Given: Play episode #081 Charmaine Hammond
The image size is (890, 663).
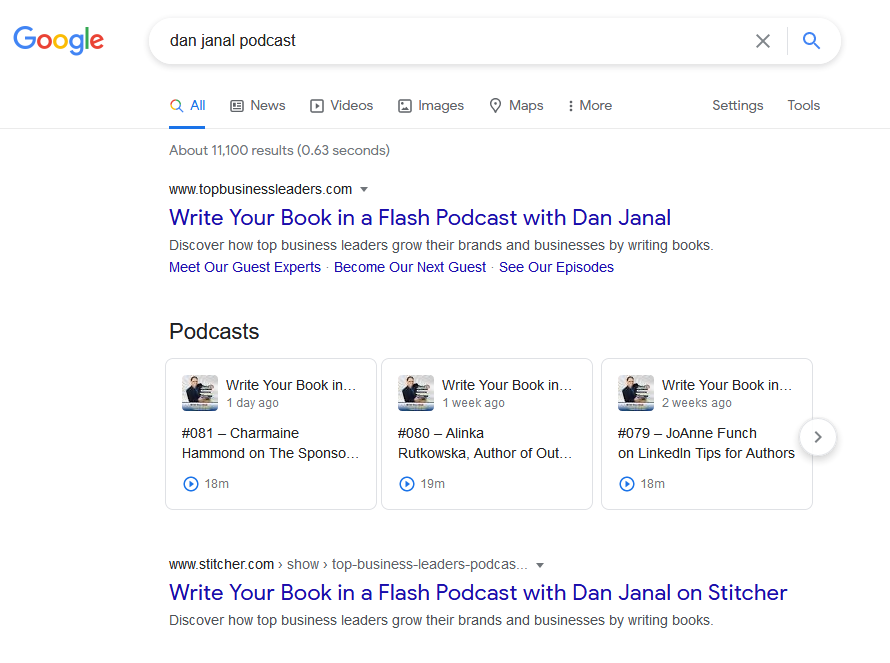Looking at the screenshot, I should (x=191, y=484).
